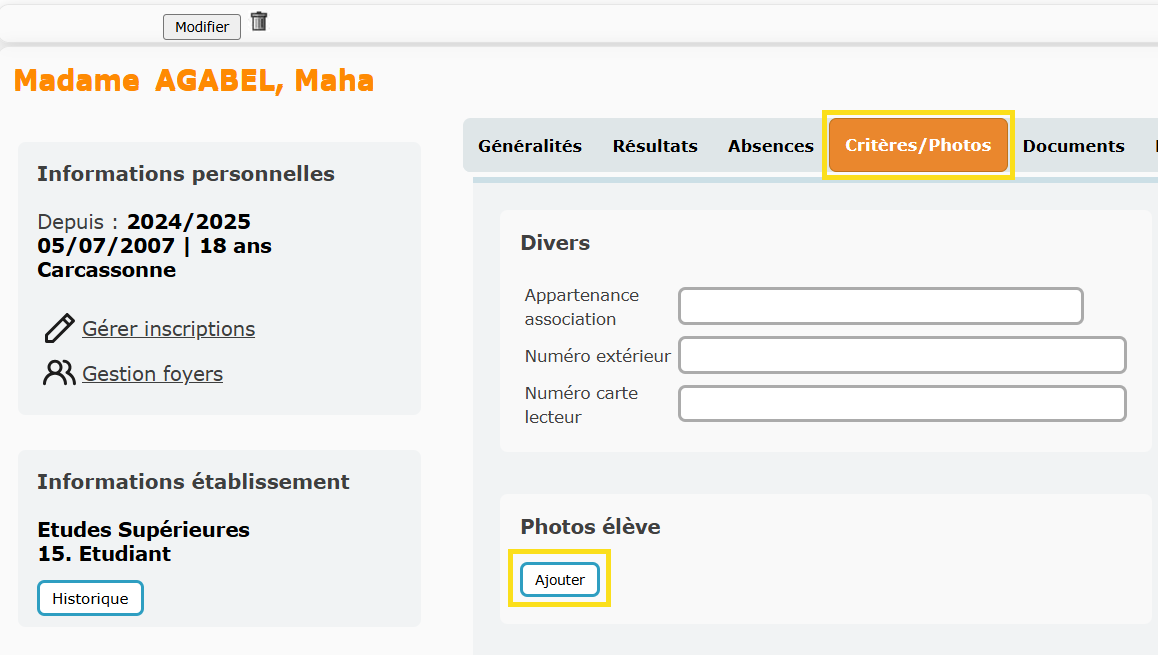Click the Madame AGABEL, Maha heading
The height and width of the screenshot is (655, 1158).
point(194,80)
